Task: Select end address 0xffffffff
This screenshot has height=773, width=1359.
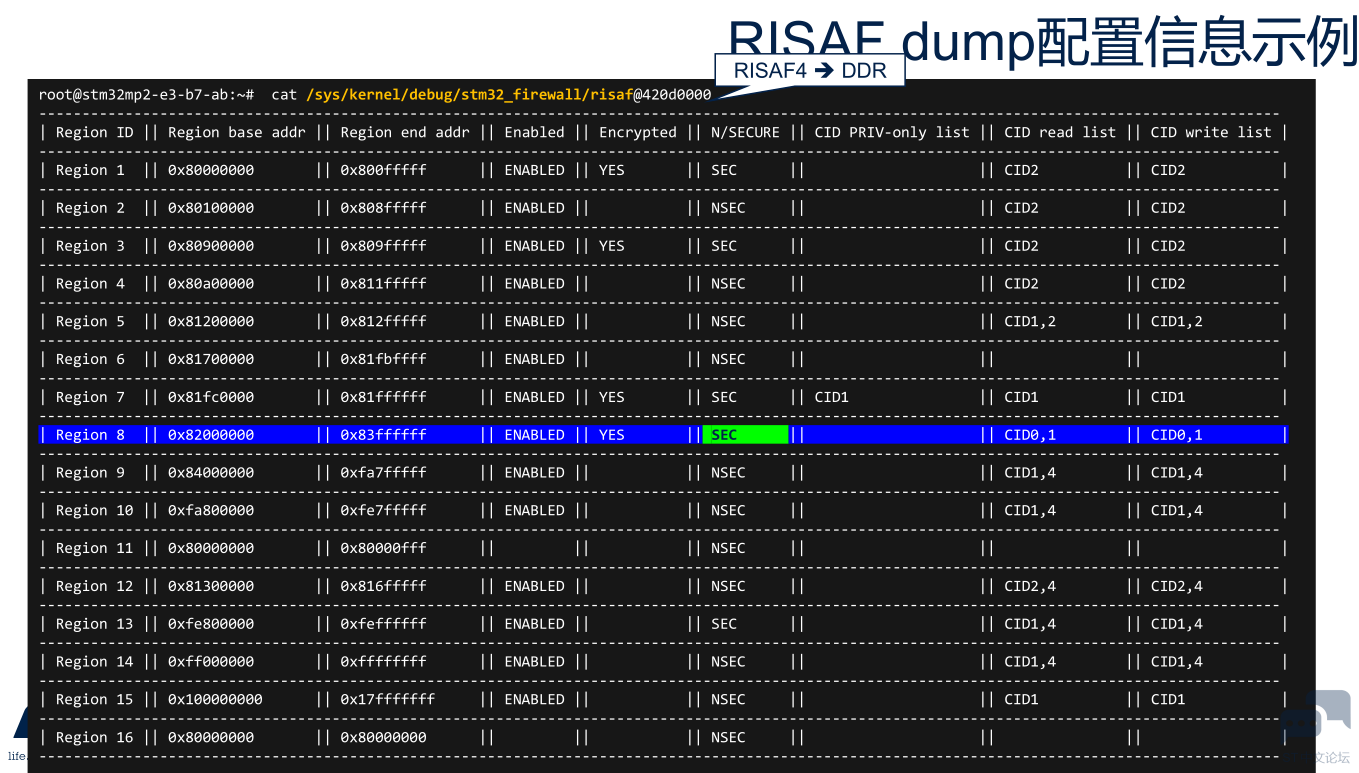Action: click(384, 662)
